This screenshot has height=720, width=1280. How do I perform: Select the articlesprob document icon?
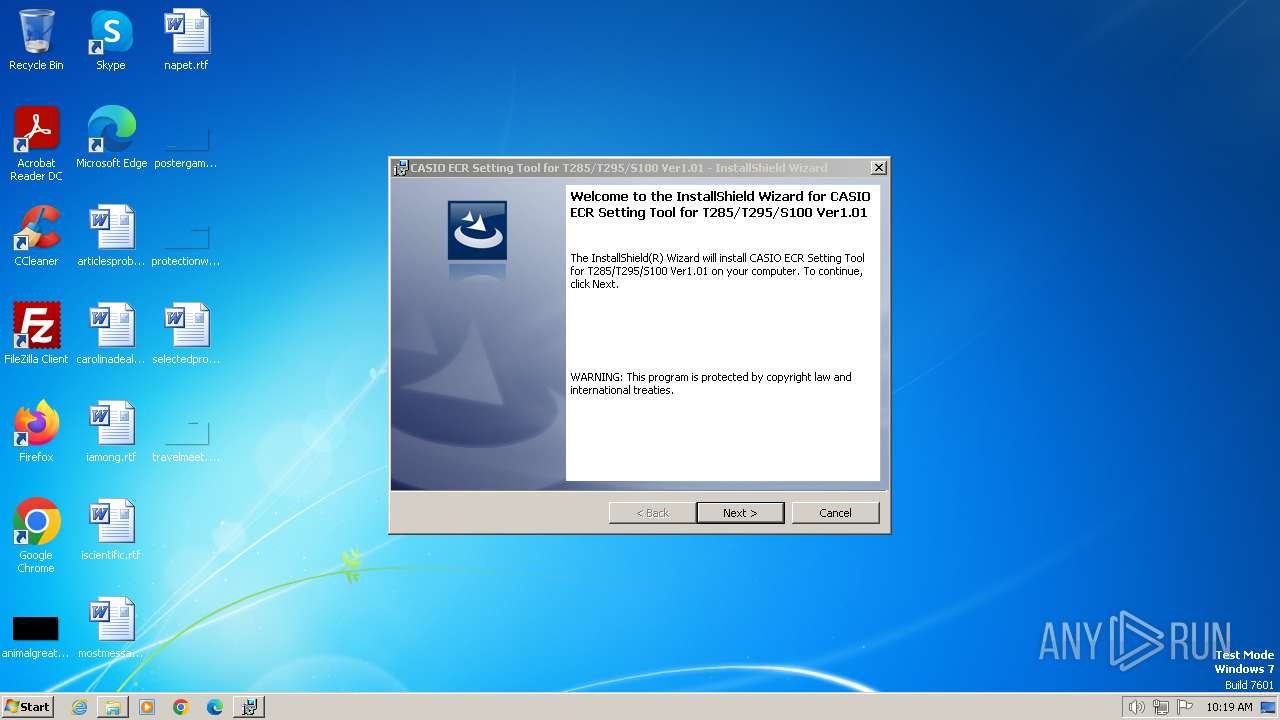click(111, 236)
